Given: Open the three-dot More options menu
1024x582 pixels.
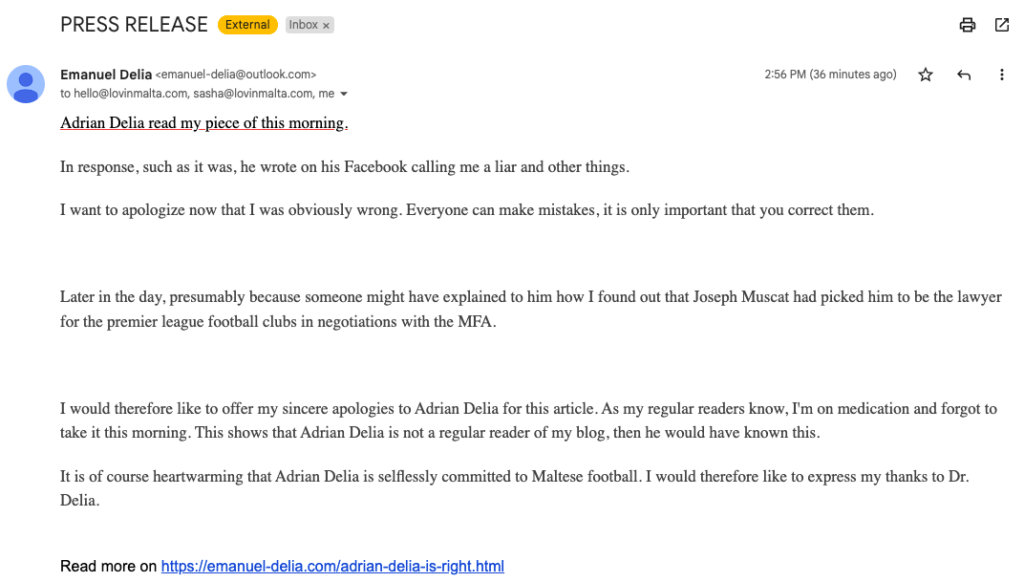Looking at the screenshot, I should 1001,75.
